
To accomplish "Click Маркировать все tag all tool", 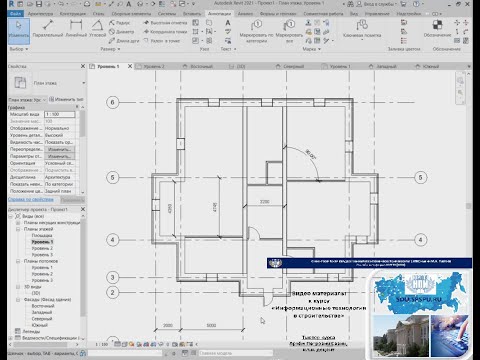I will click(289, 31).
